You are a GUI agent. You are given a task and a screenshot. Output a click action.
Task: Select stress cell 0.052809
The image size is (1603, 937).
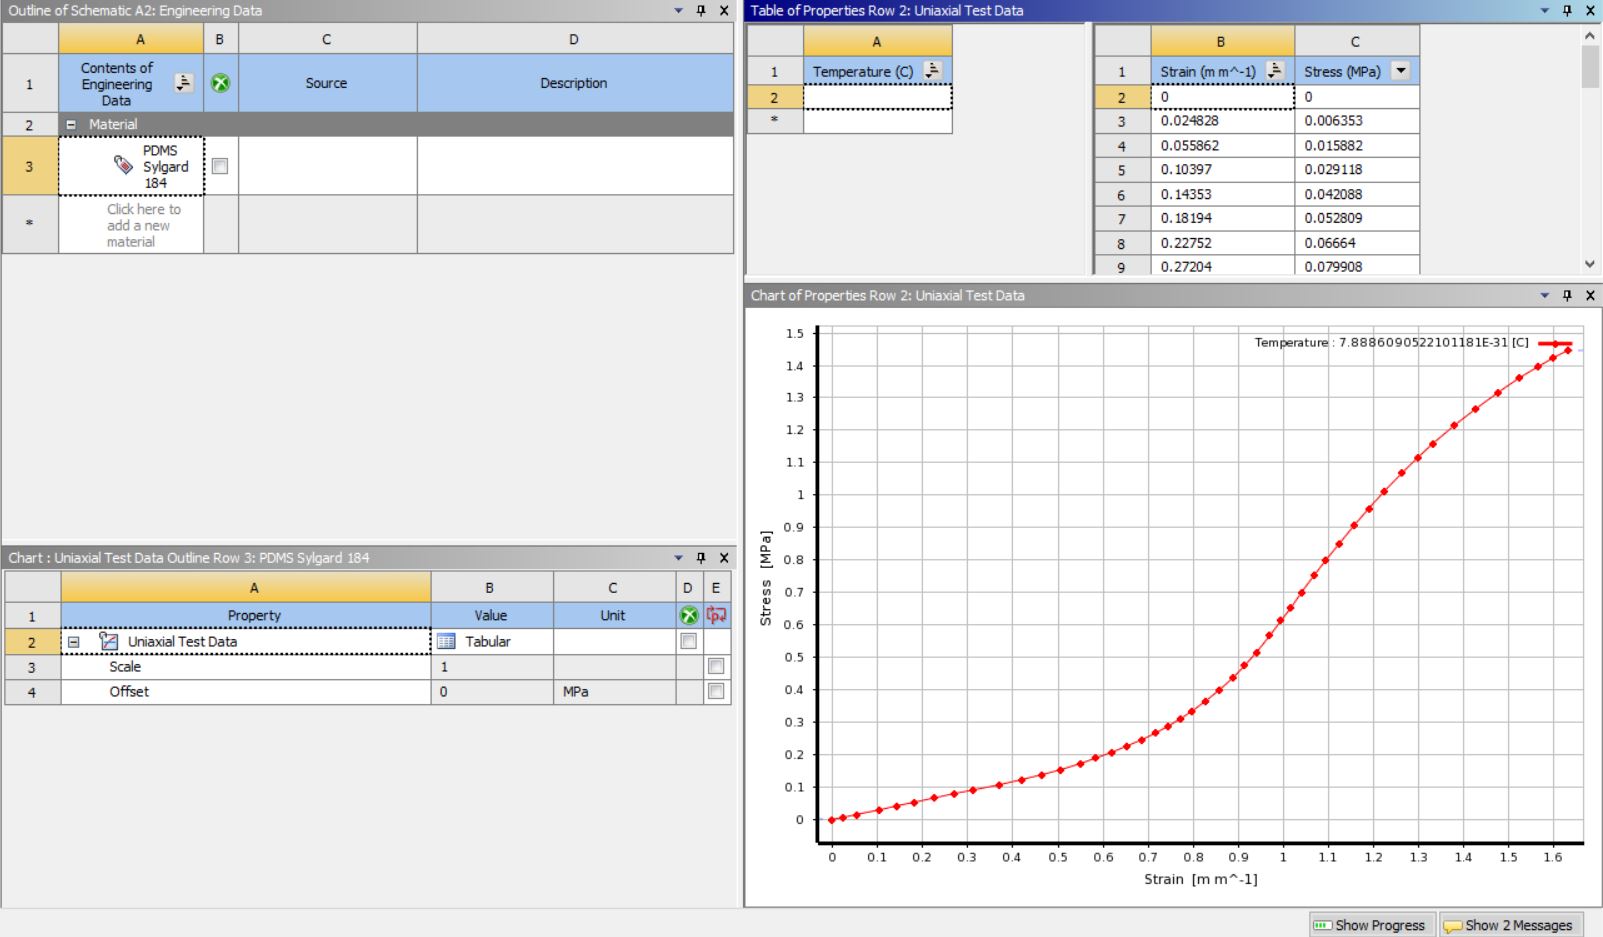coord(1357,219)
